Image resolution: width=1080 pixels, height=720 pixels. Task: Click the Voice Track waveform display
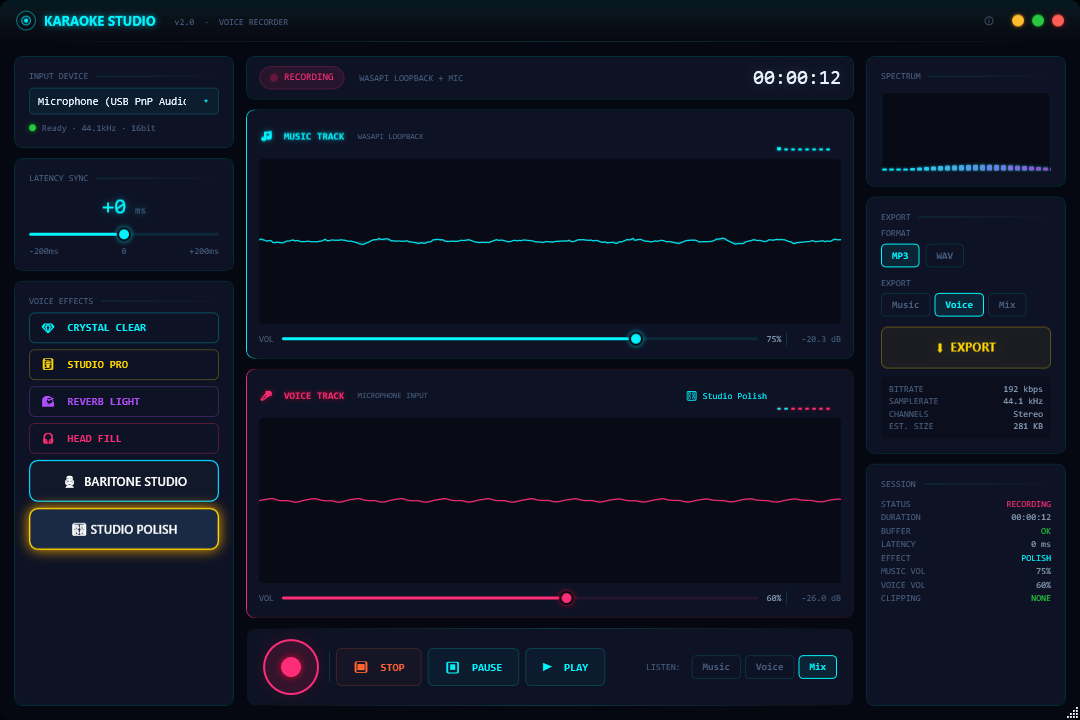[x=550, y=500]
